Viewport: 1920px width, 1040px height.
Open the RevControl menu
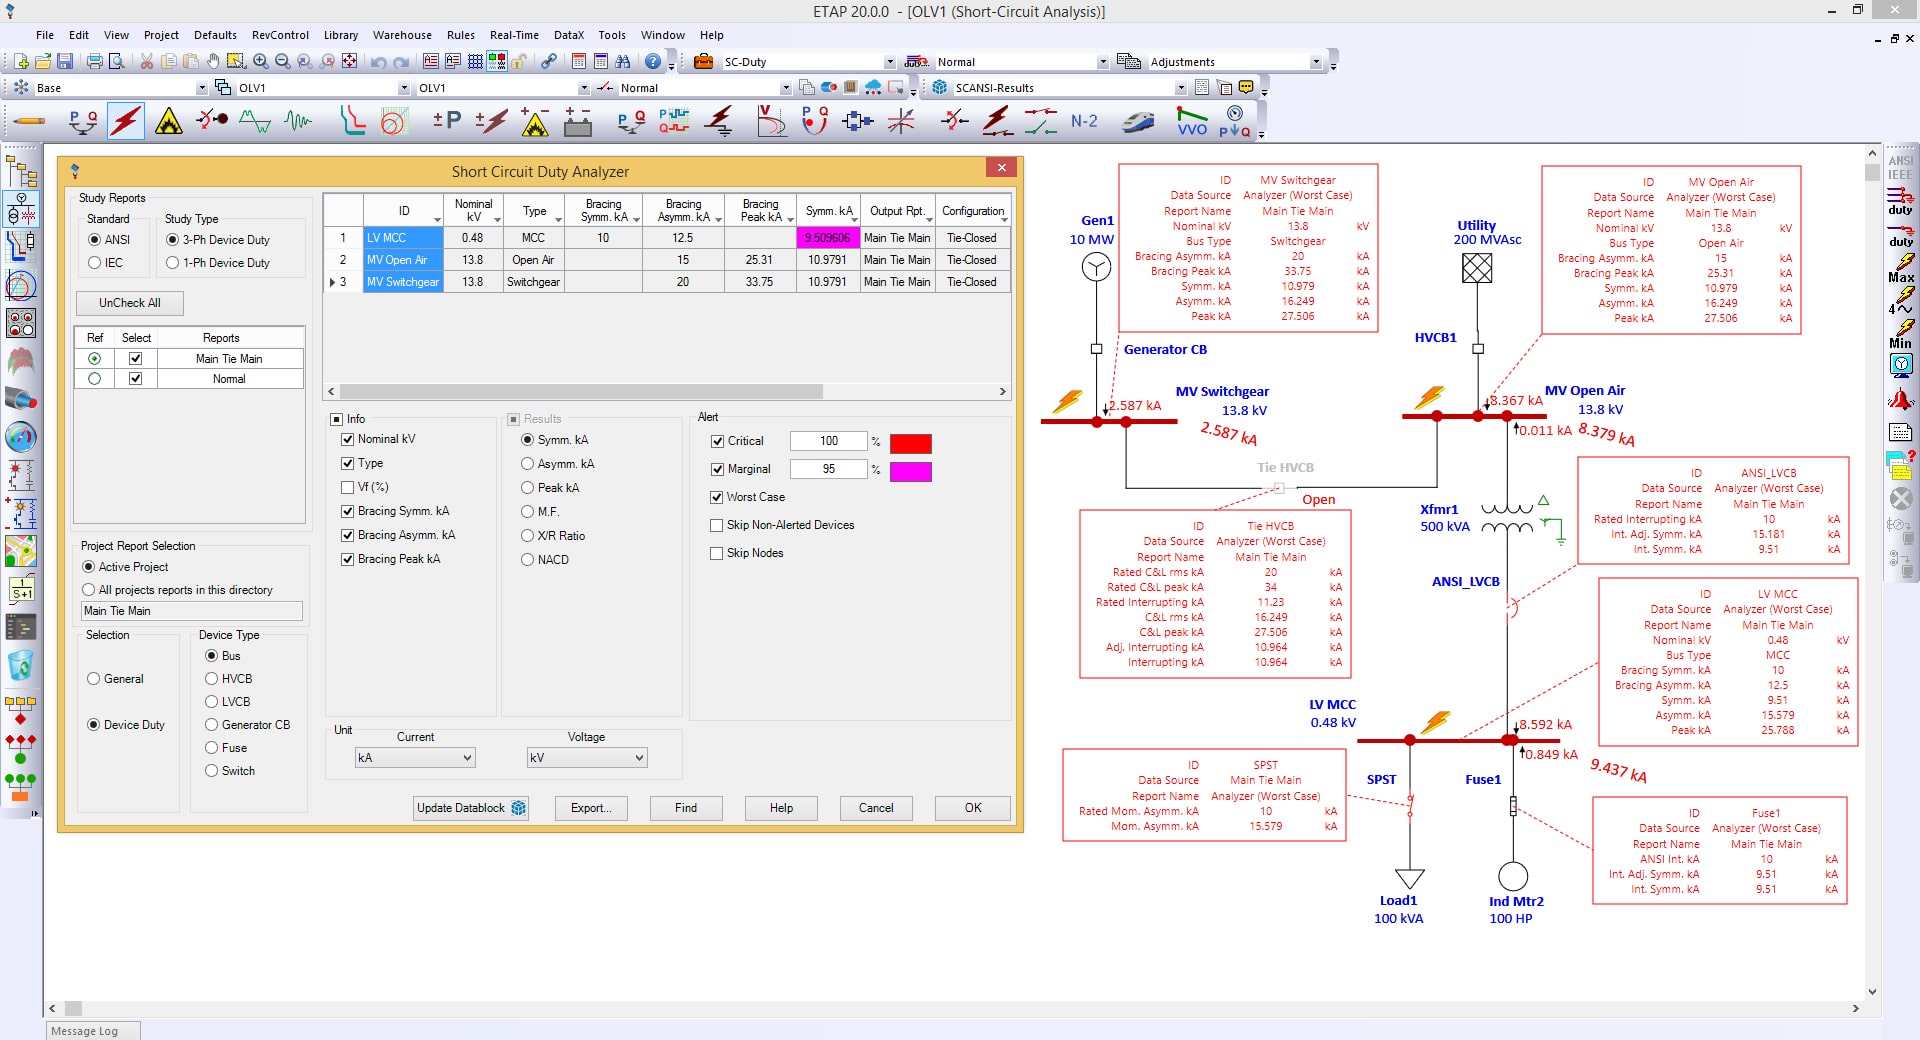[x=280, y=35]
